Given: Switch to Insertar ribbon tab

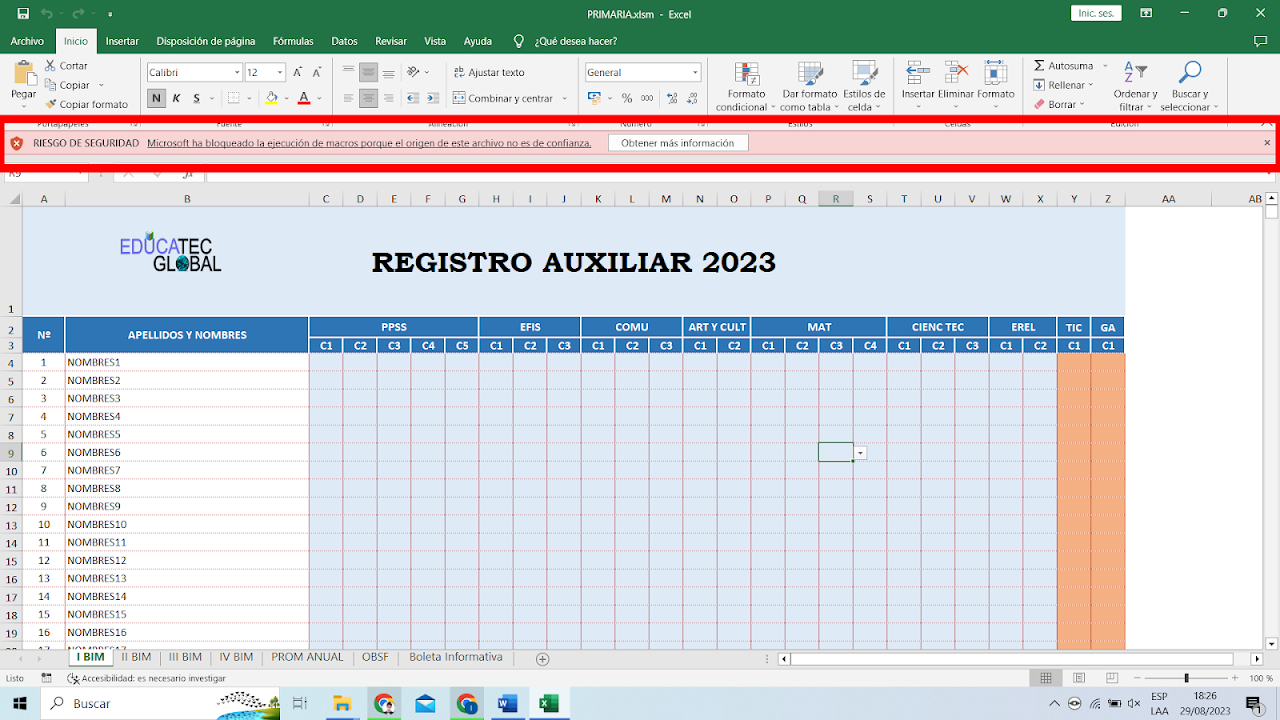Looking at the screenshot, I should 122,41.
